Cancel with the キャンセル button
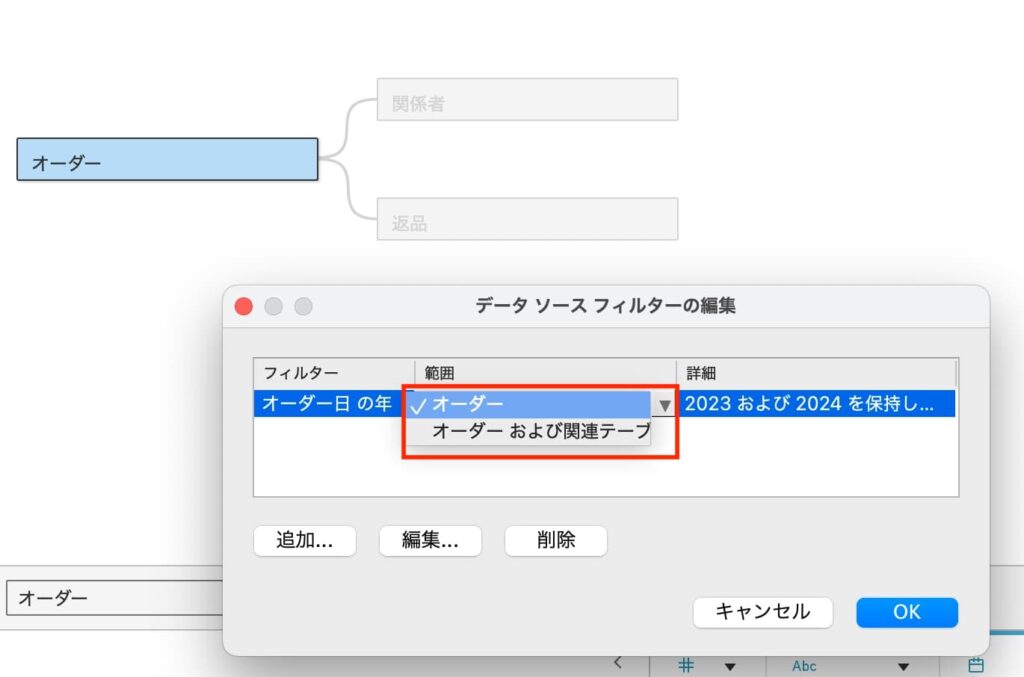The image size is (1024, 677). click(762, 612)
